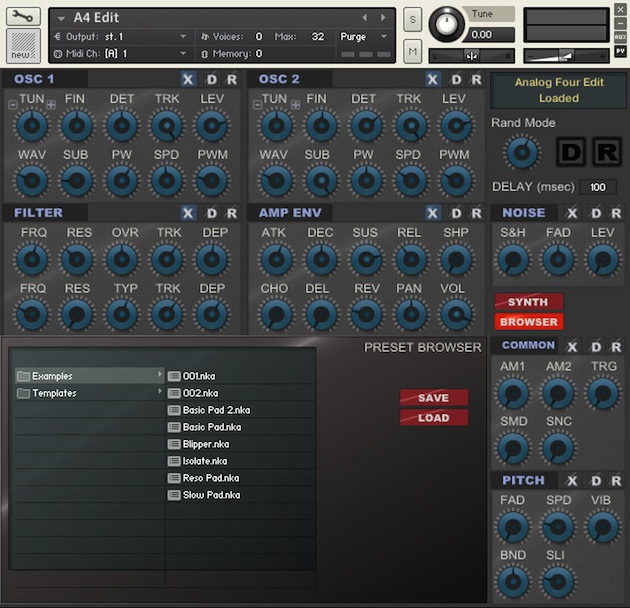Click the PITCH VIB knob
The height and width of the screenshot is (608, 630).
coord(602,527)
